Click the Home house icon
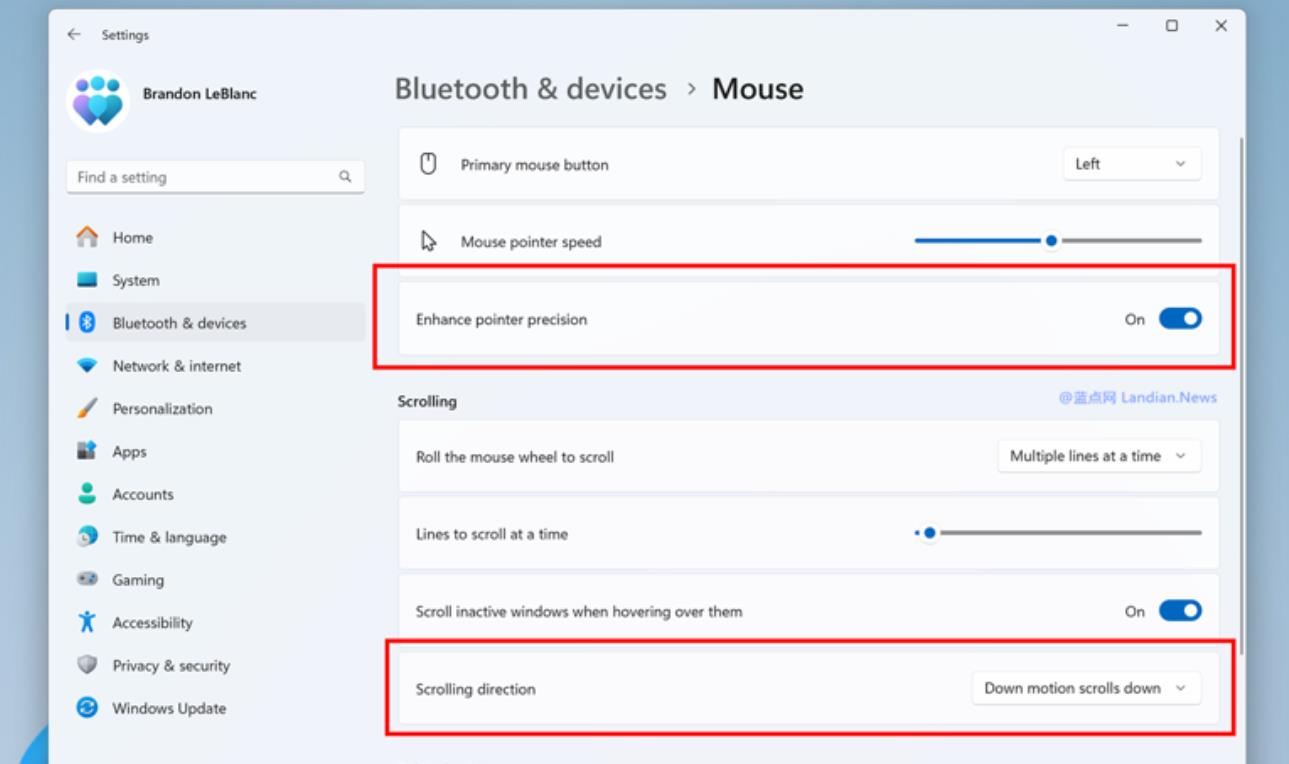Screen dimensions: 1289x764 pyautogui.click(x=88, y=237)
